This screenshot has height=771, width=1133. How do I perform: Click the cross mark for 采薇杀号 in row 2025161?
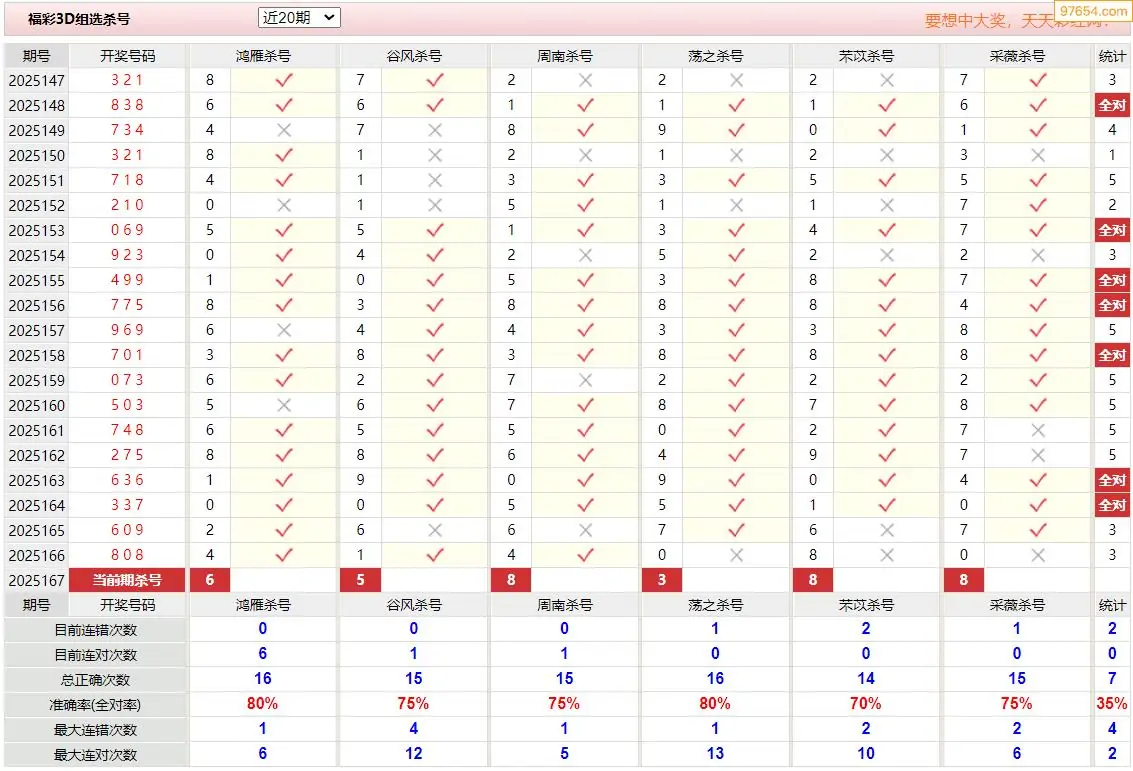[1038, 431]
